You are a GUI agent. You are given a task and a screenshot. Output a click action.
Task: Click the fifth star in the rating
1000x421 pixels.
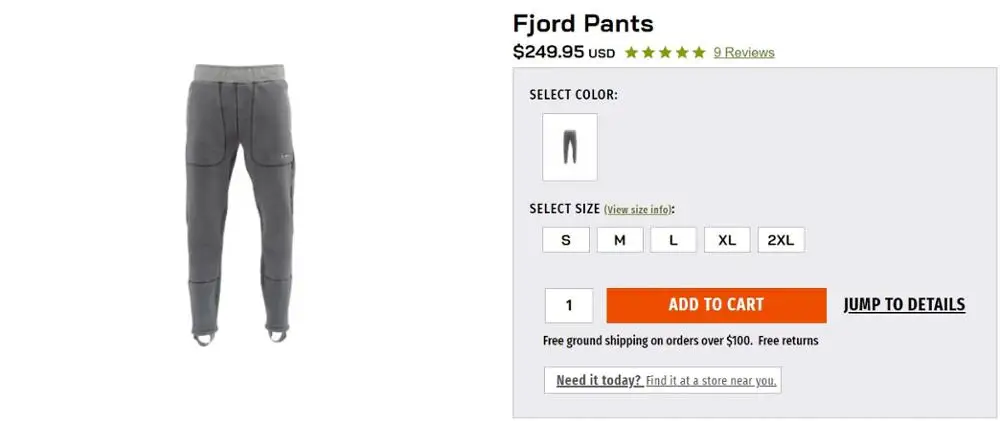tap(698, 53)
